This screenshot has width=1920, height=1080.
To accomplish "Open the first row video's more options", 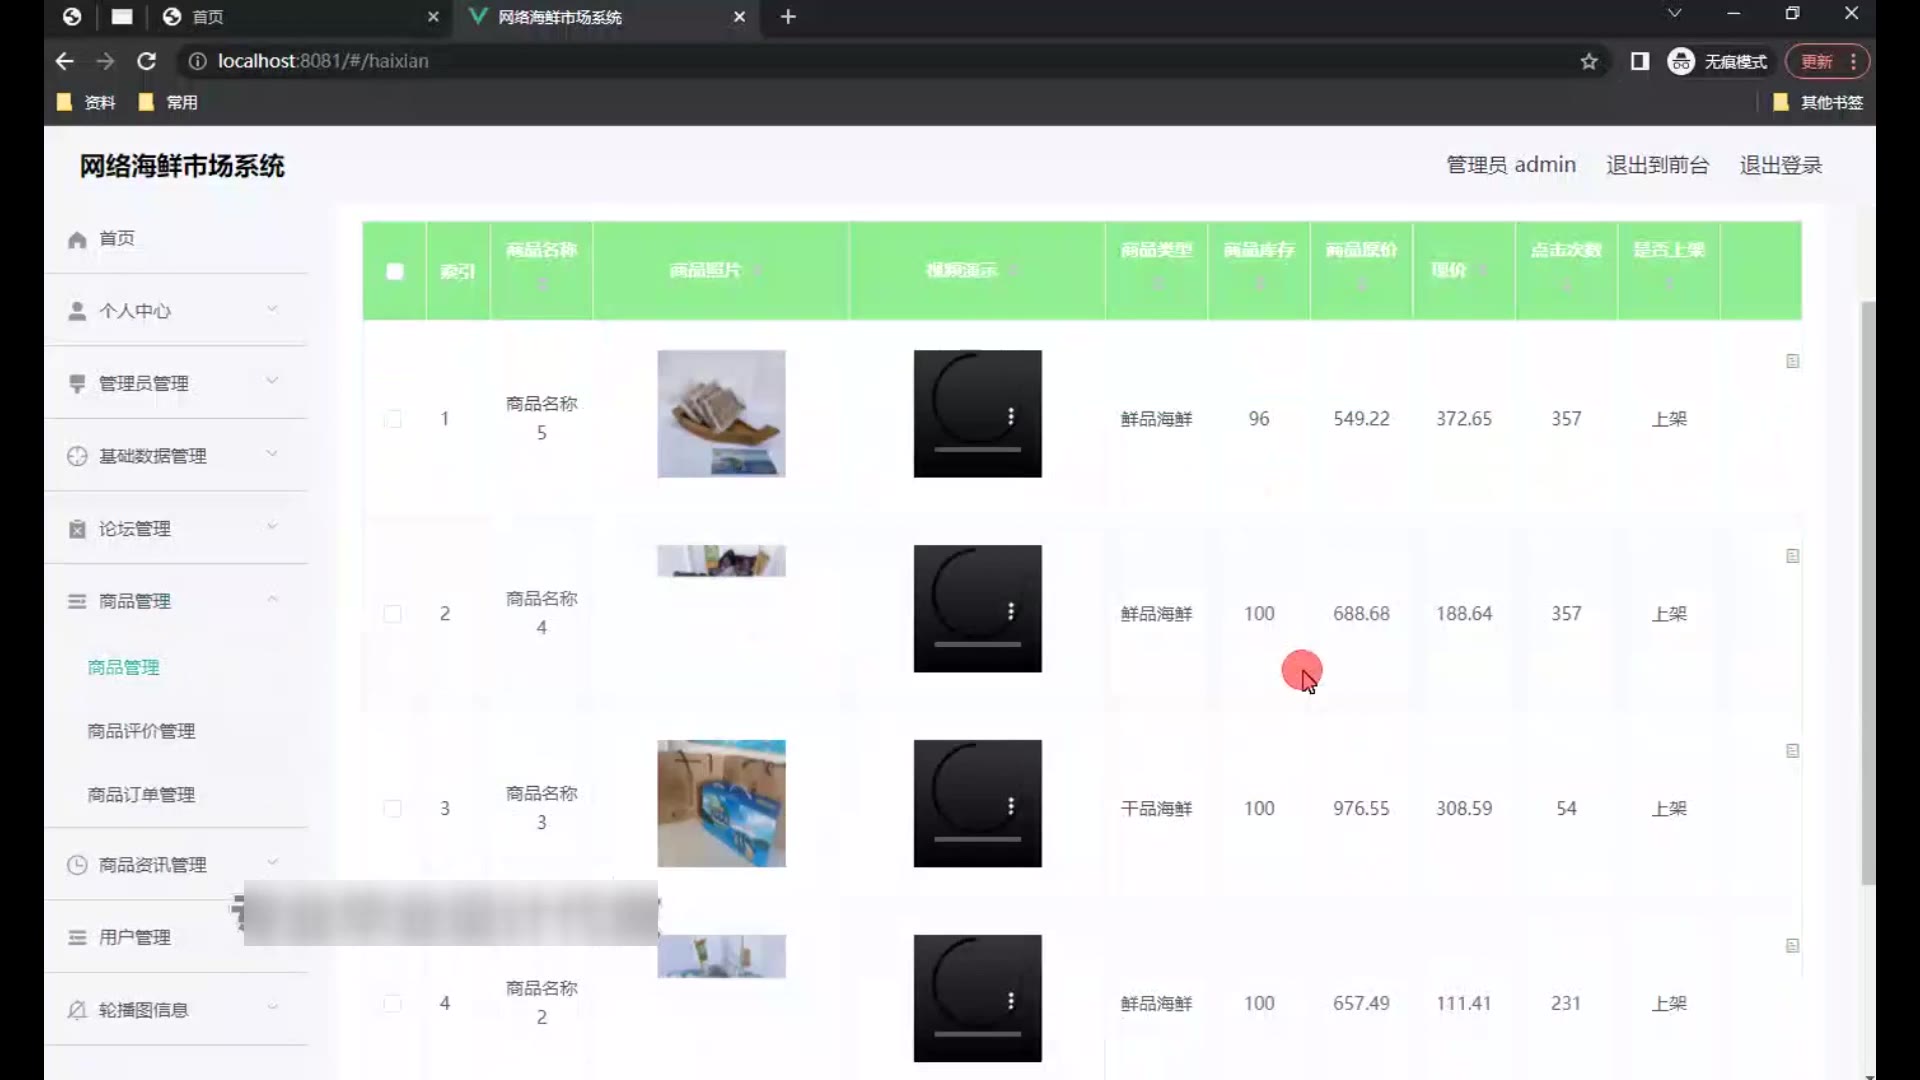I will click(x=1011, y=417).
